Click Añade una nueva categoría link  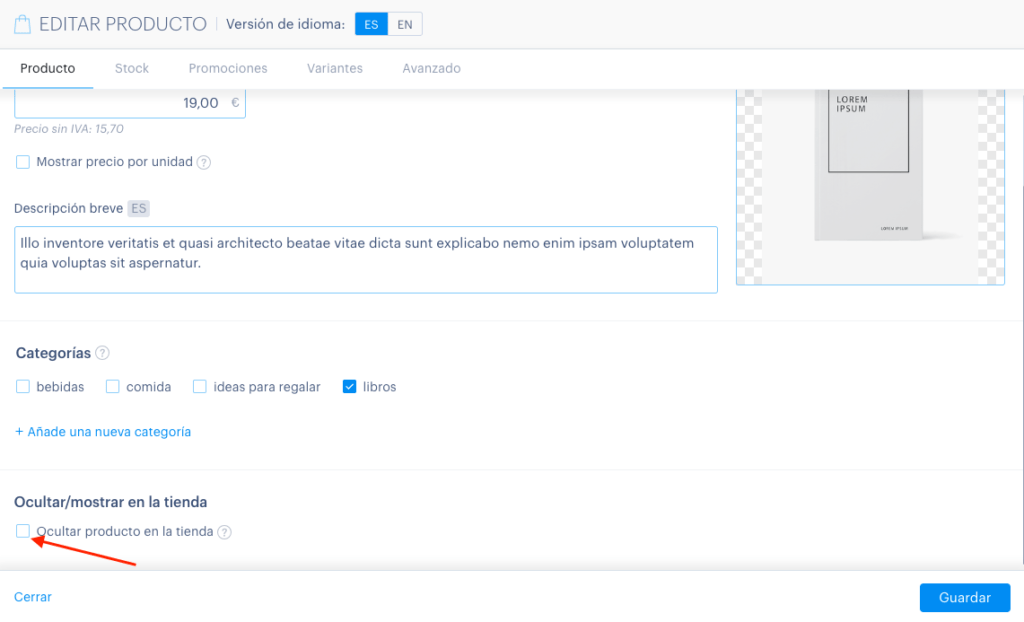tap(103, 432)
